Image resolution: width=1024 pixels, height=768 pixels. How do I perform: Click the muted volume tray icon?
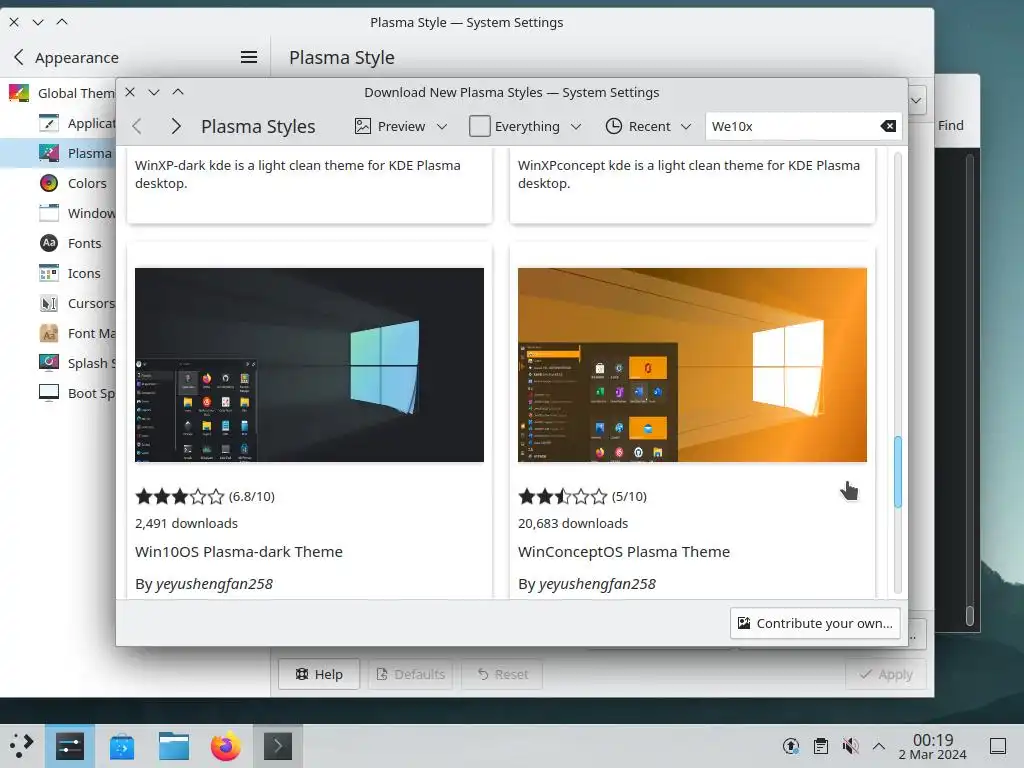(850, 746)
